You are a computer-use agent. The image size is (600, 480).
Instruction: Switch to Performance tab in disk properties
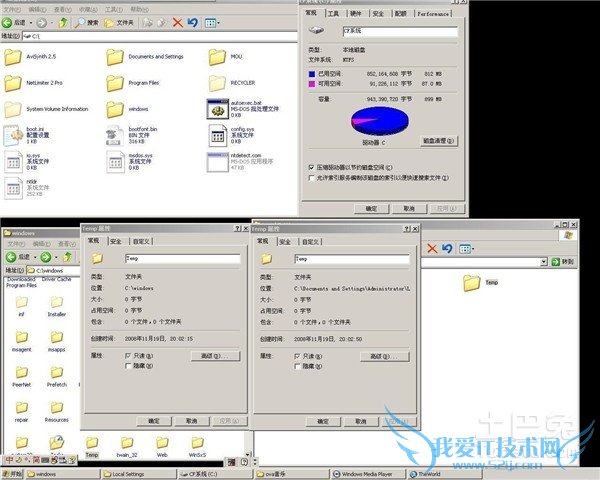pyautogui.click(x=433, y=14)
